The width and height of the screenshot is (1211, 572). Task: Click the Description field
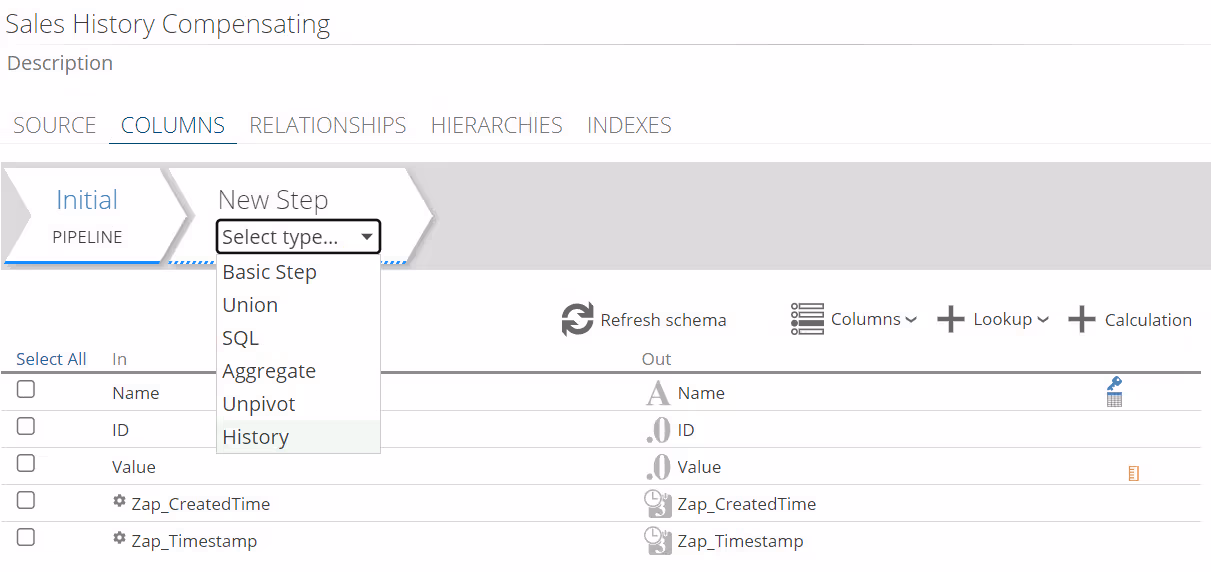coord(60,63)
